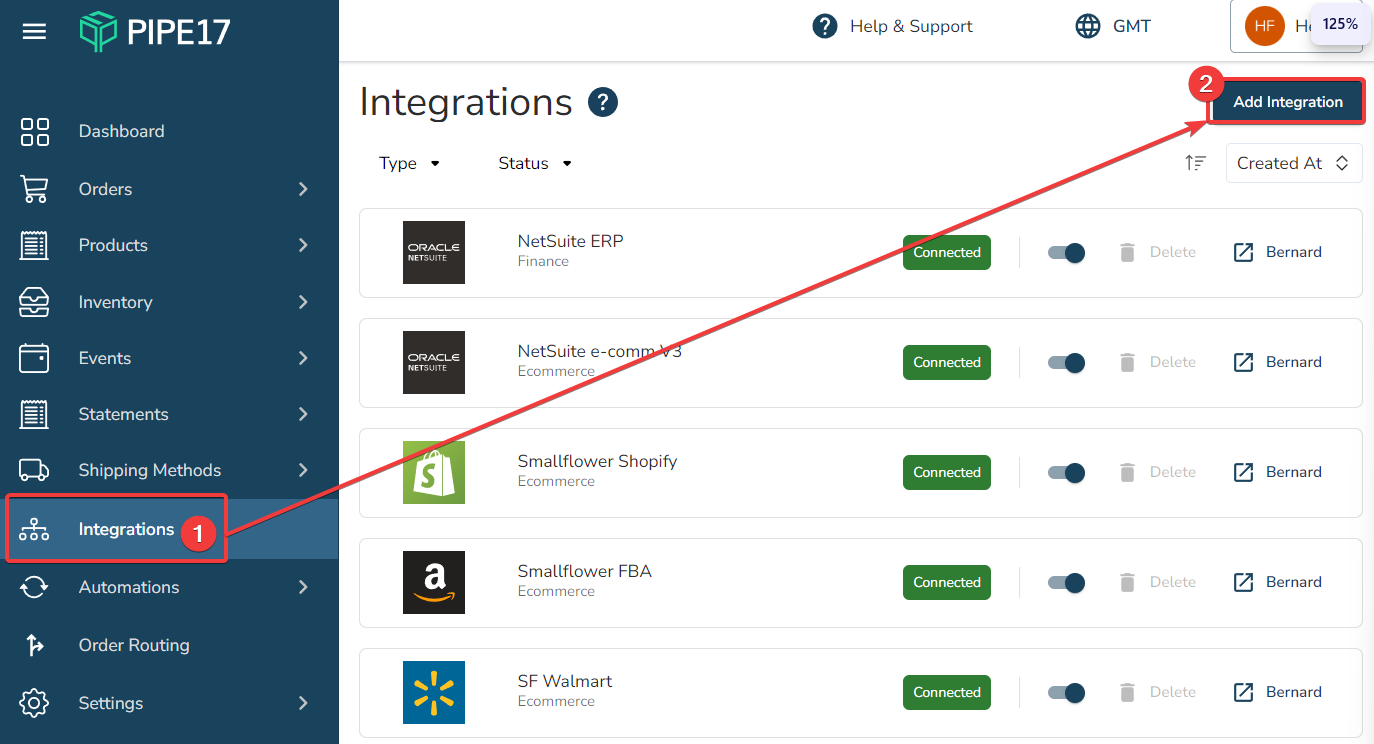Expand the Products submenu chevron

pos(303,245)
